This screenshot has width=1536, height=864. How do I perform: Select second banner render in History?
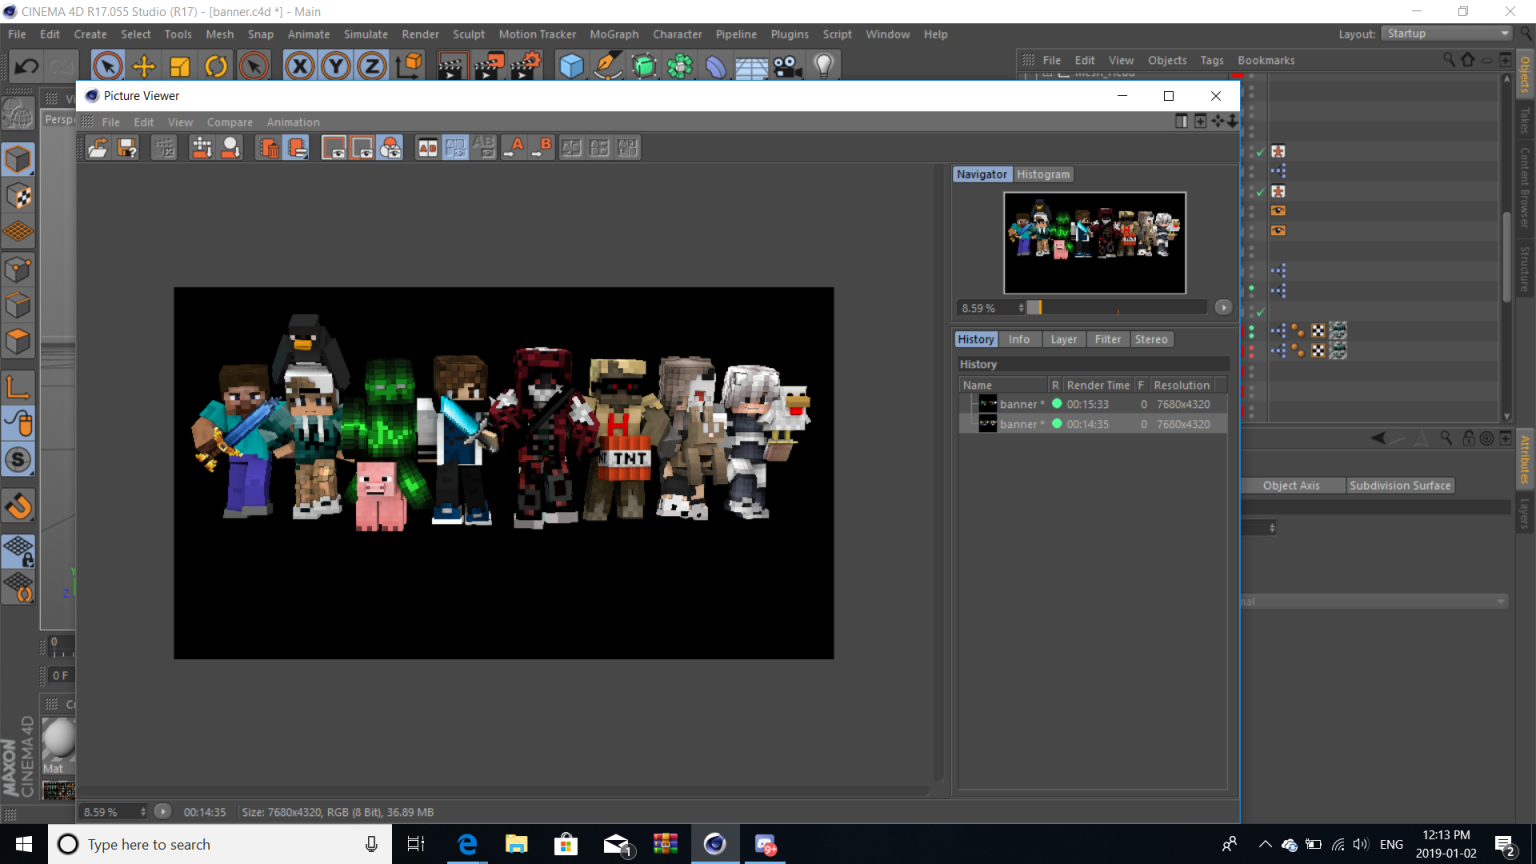(1094, 424)
